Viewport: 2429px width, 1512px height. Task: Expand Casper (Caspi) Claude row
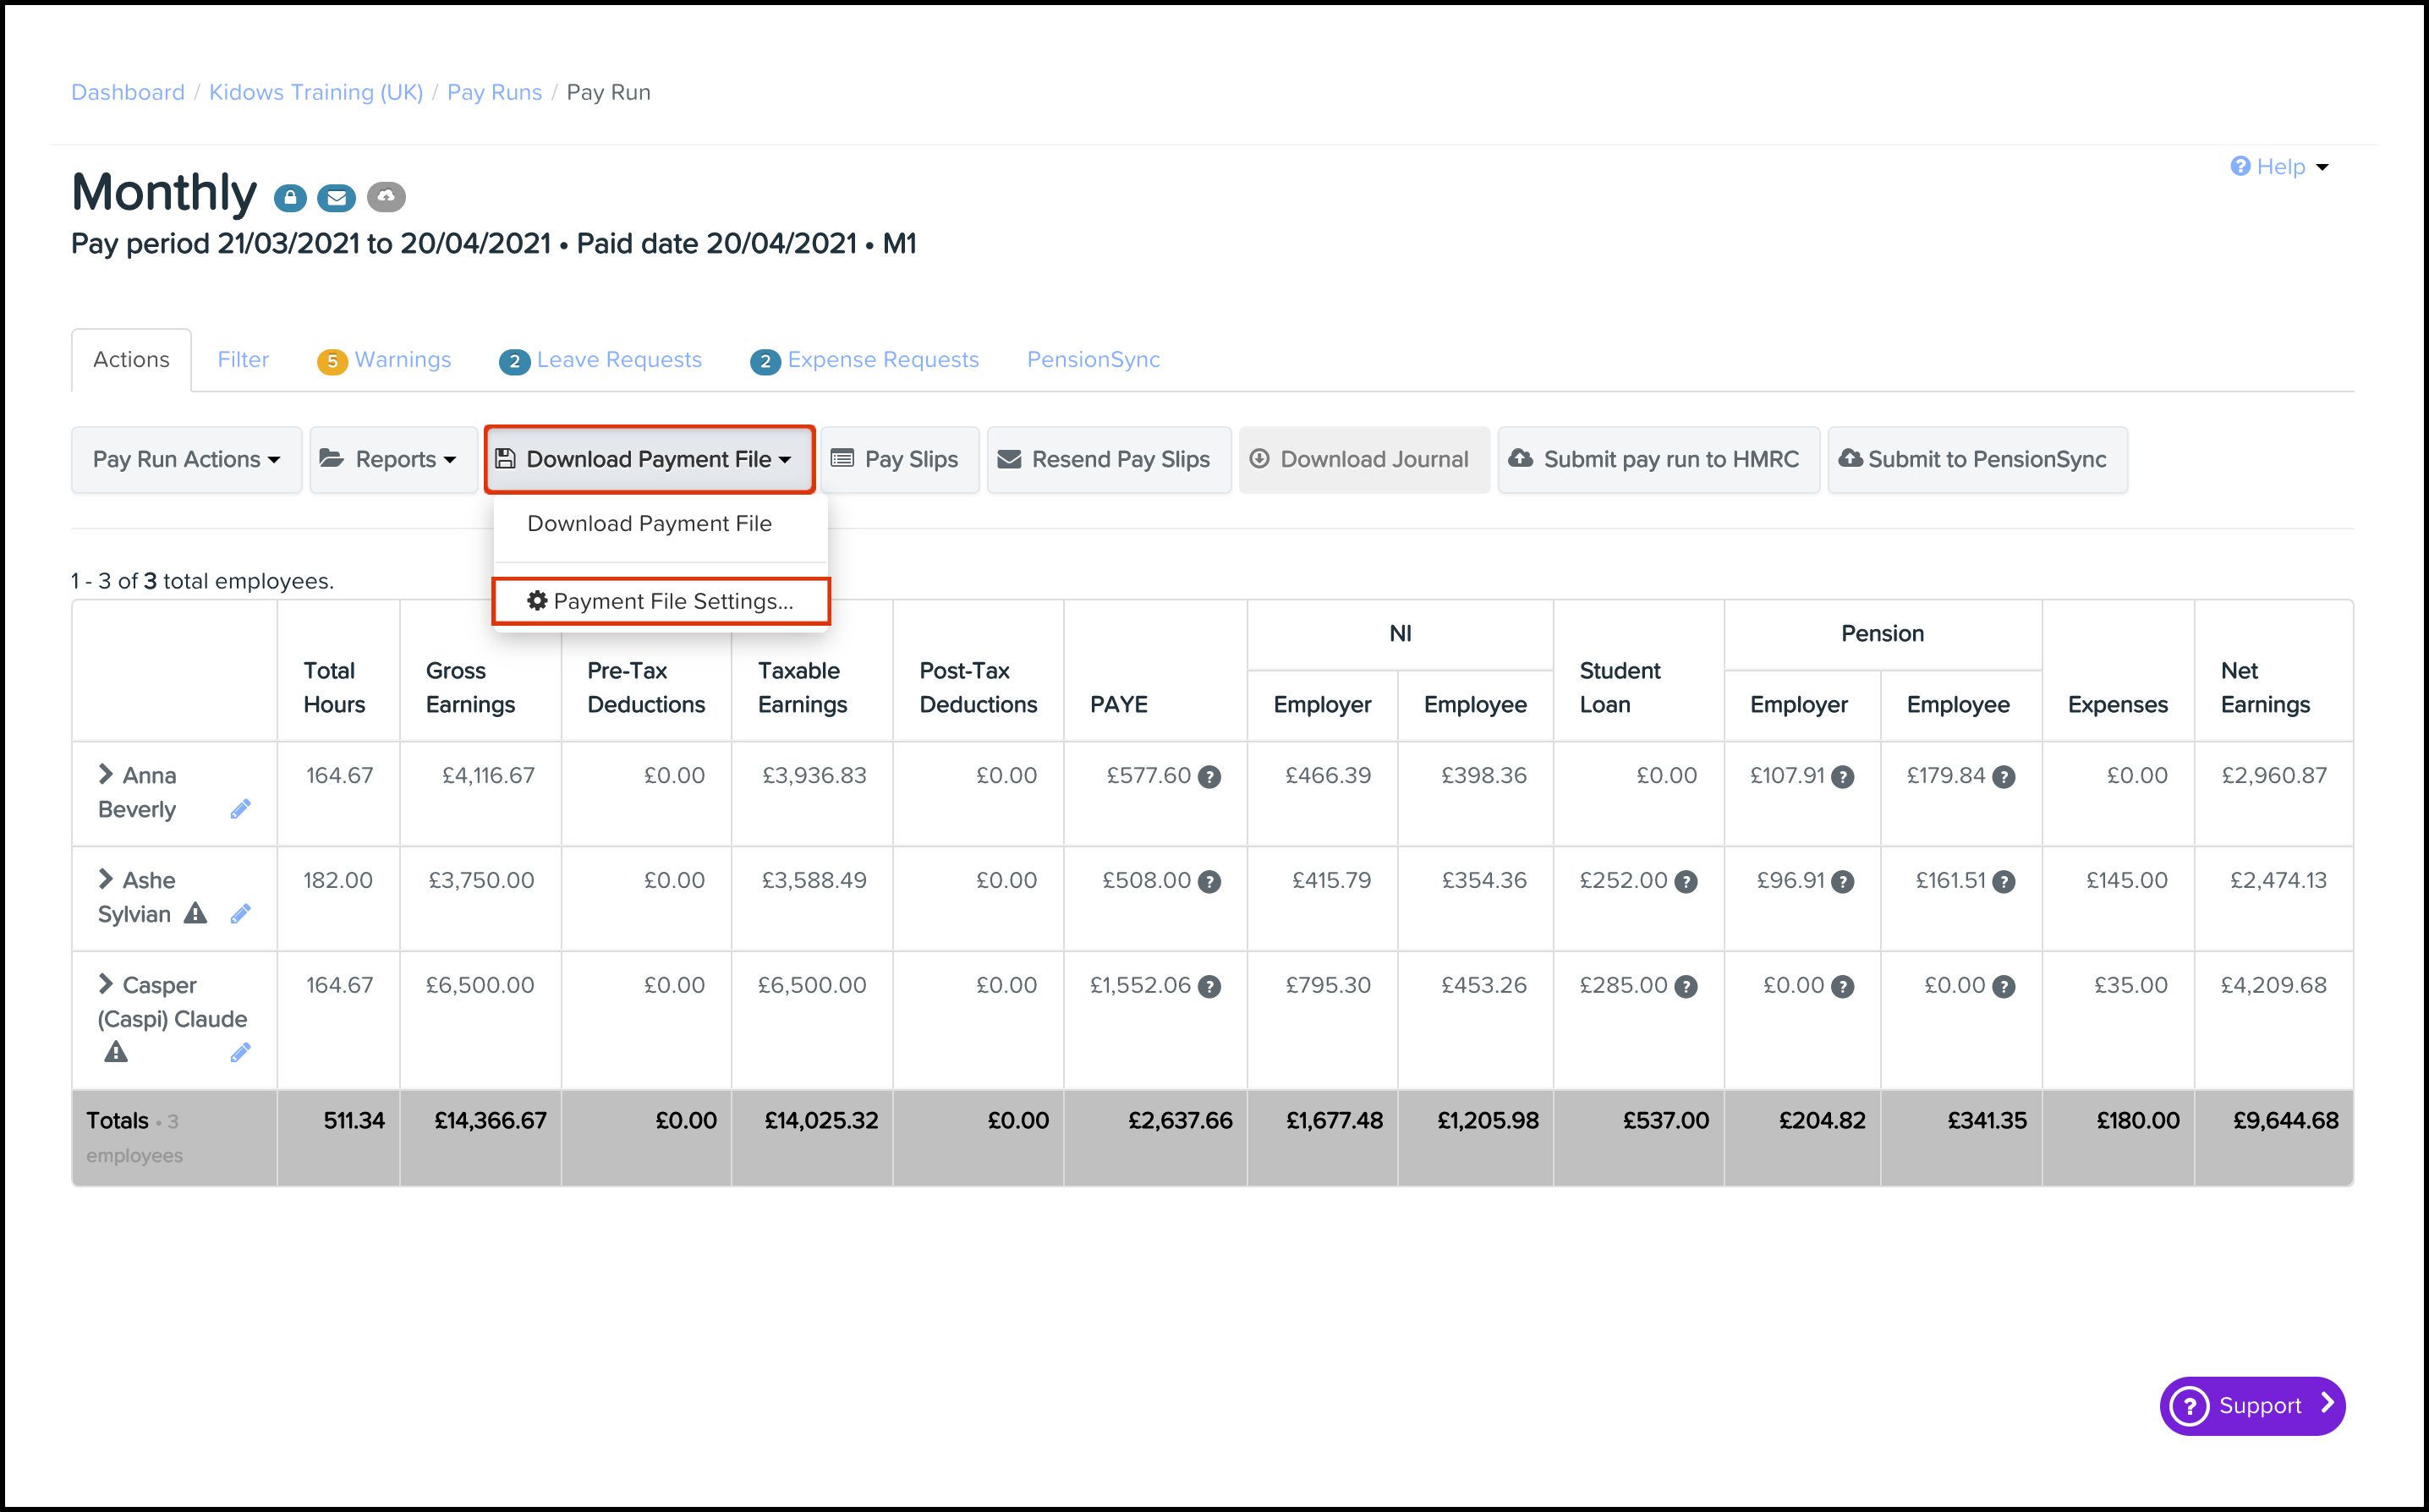point(106,984)
